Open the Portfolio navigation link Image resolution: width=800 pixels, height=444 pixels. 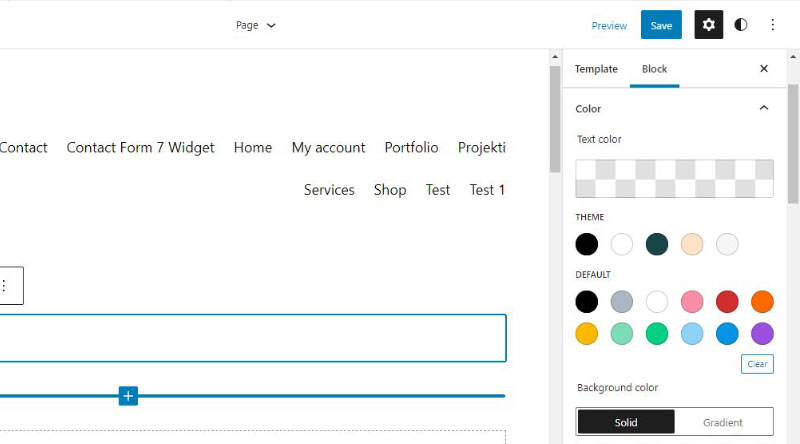tap(411, 147)
